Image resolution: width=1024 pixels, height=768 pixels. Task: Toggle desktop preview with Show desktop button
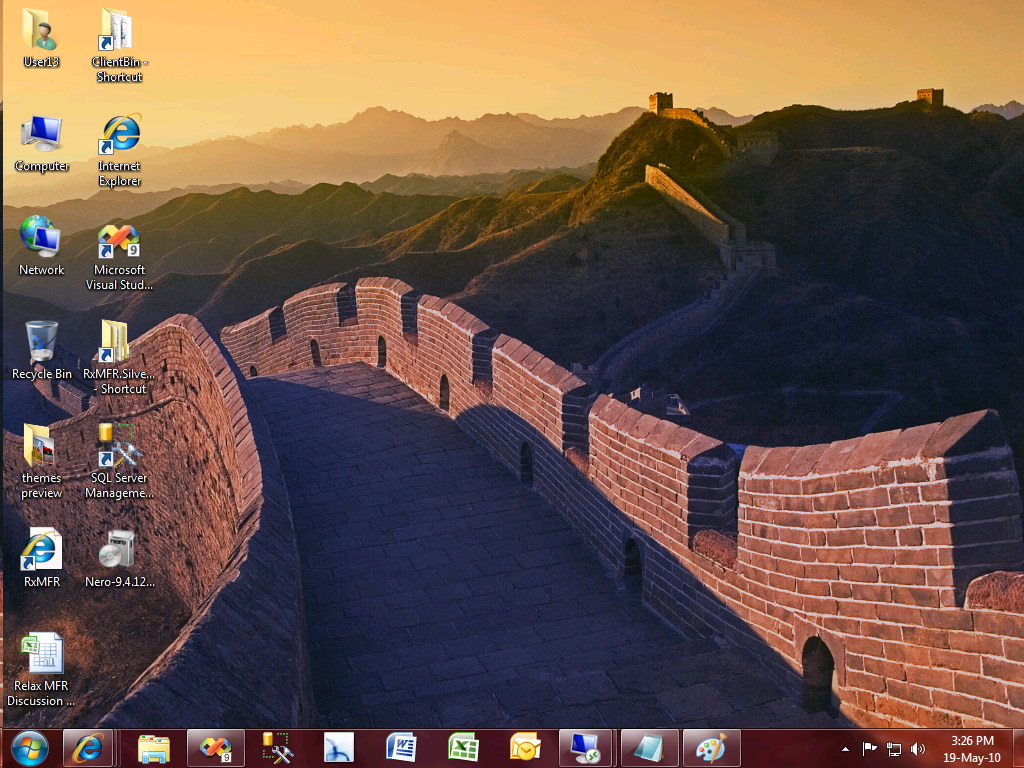[x=1020, y=748]
